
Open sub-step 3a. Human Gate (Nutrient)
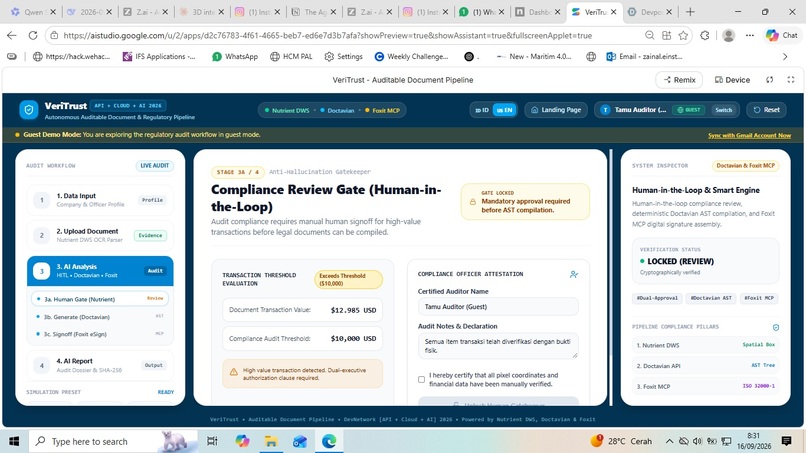point(100,299)
